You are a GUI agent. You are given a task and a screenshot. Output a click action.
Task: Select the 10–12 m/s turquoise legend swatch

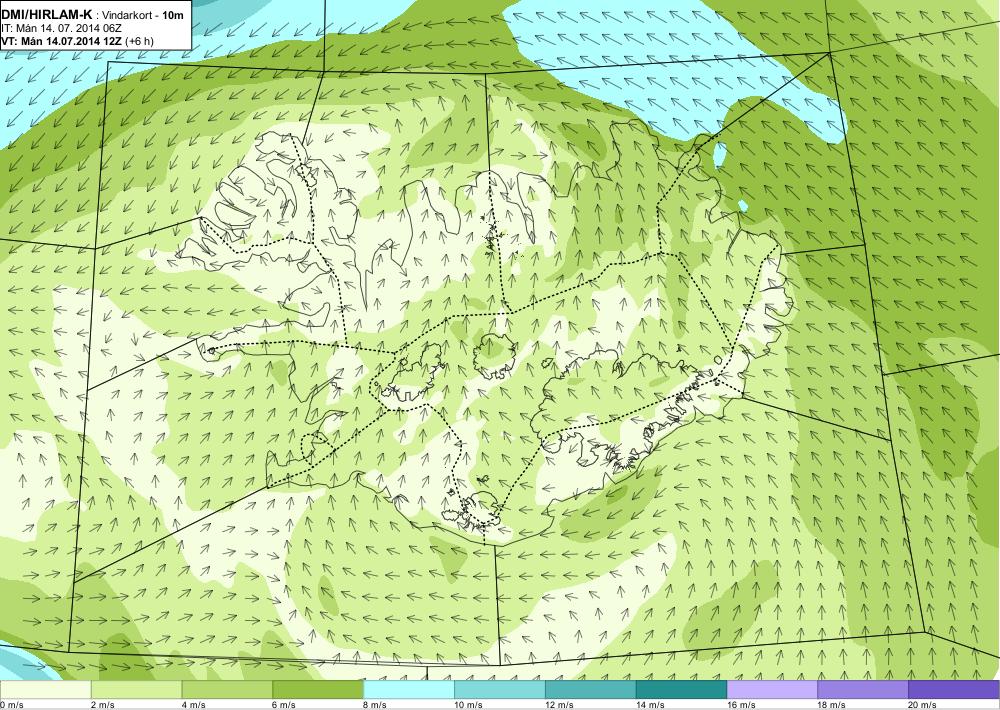pyautogui.click(x=499, y=690)
